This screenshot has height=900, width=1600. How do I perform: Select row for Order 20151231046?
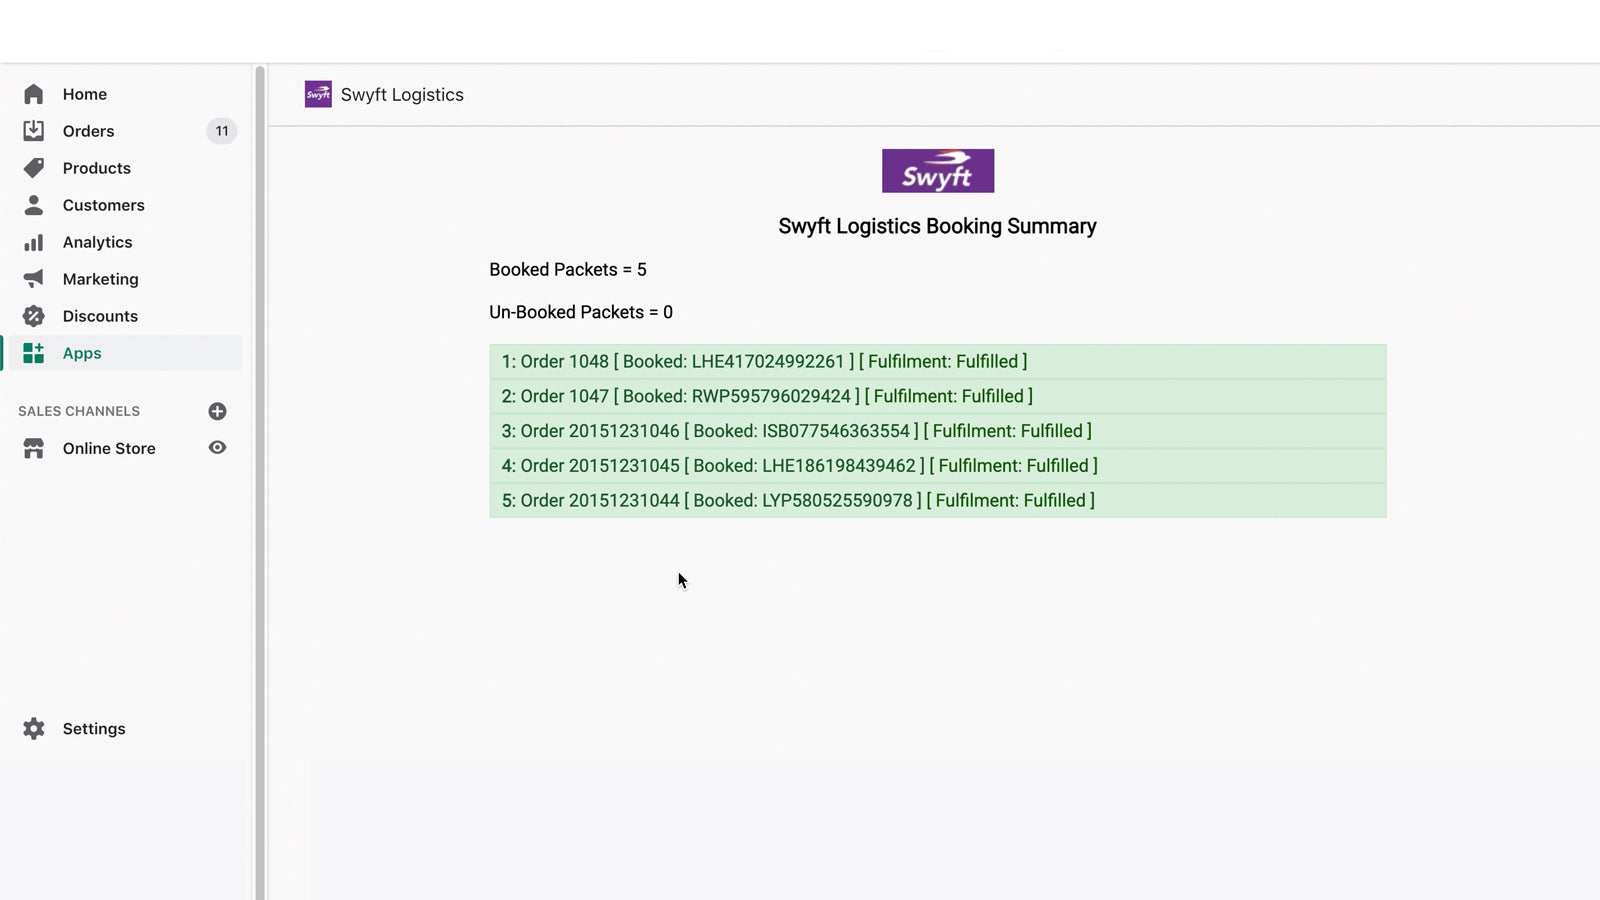coord(938,431)
